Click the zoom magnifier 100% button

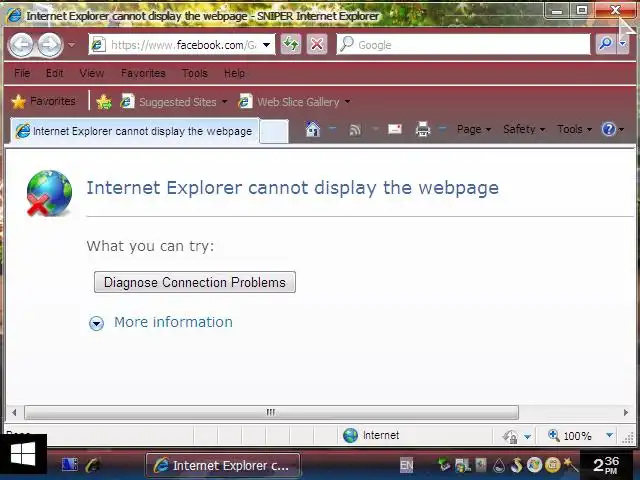(x=571, y=436)
